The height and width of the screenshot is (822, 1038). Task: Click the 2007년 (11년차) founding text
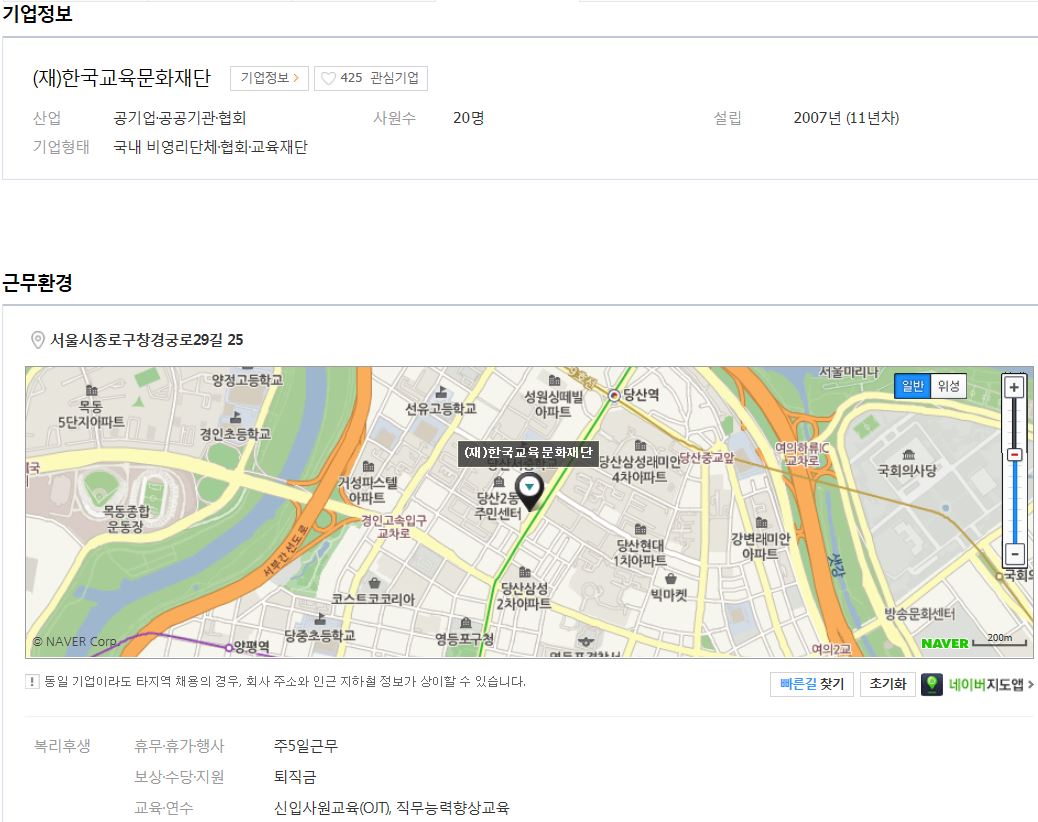(846, 118)
